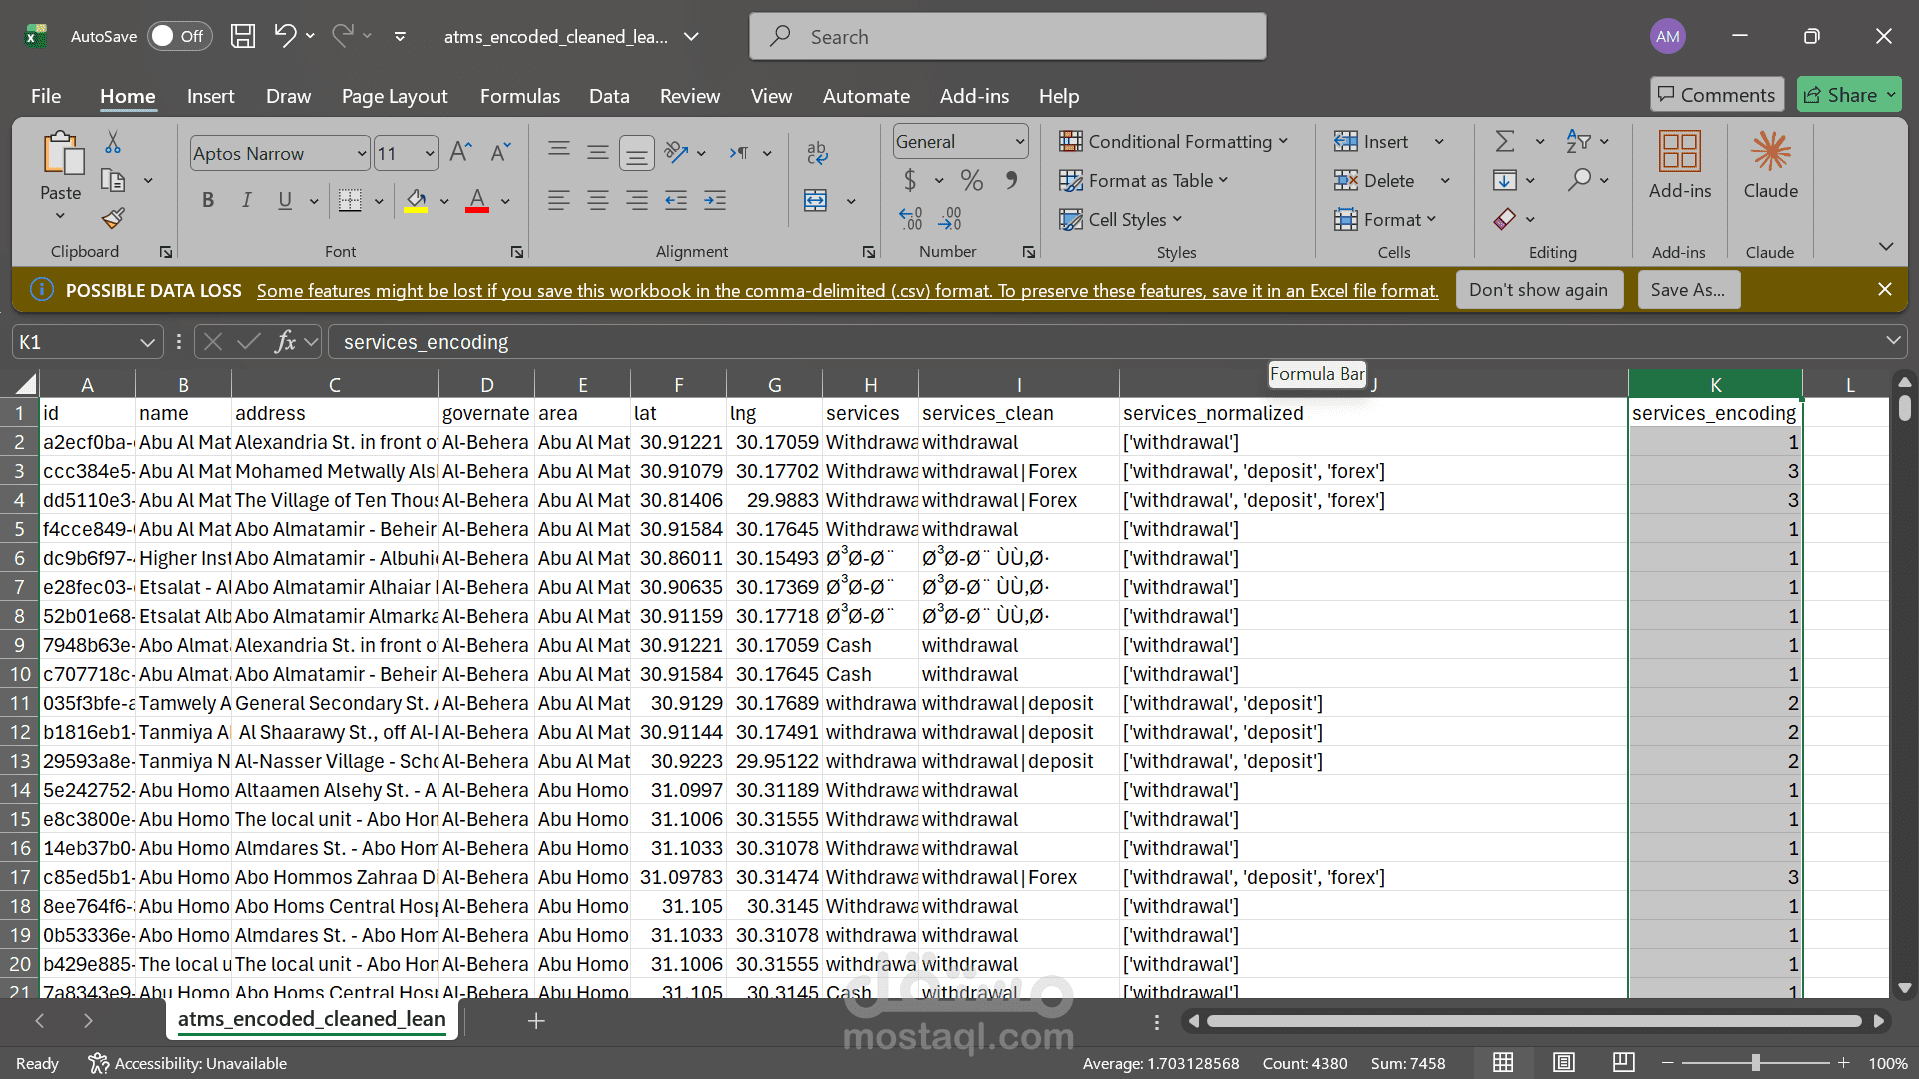Click the Copy icon in Clipboard group
1919x1079 pixels.
(x=114, y=181)
